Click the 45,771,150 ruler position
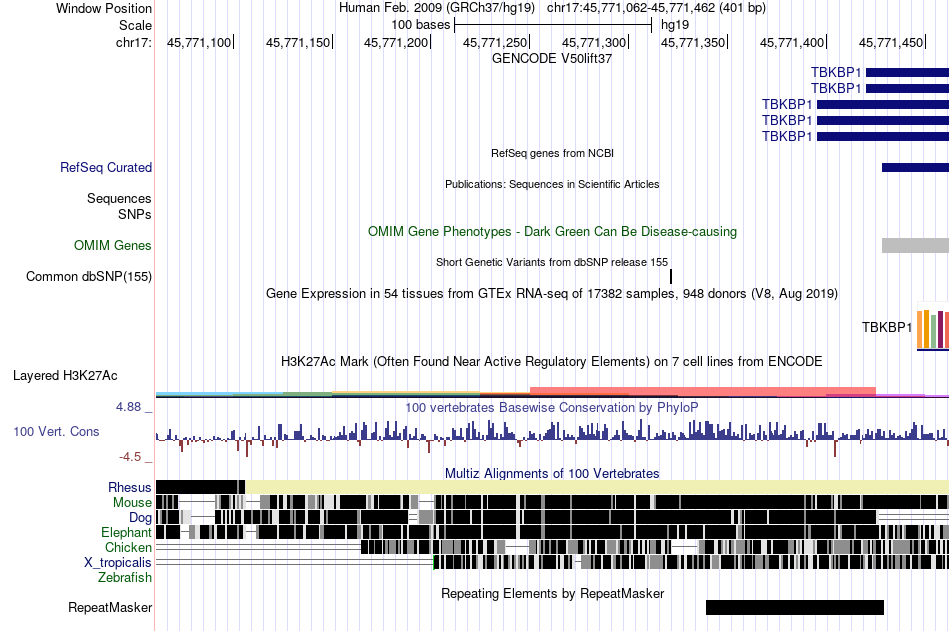The width and height of the screenshot is (950, 631). point(299,42)
